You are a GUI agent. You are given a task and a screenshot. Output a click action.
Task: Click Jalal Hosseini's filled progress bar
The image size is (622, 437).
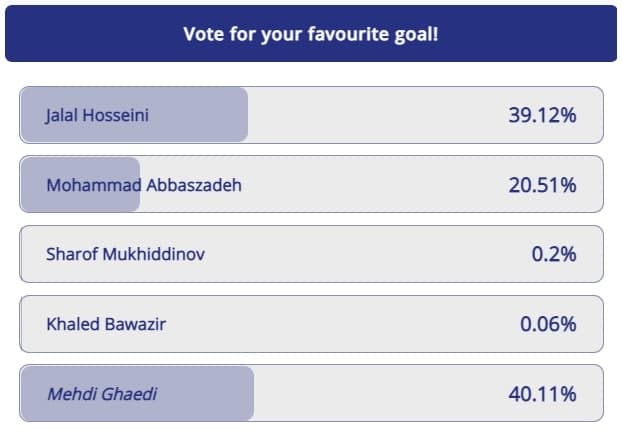pos(134,115)
